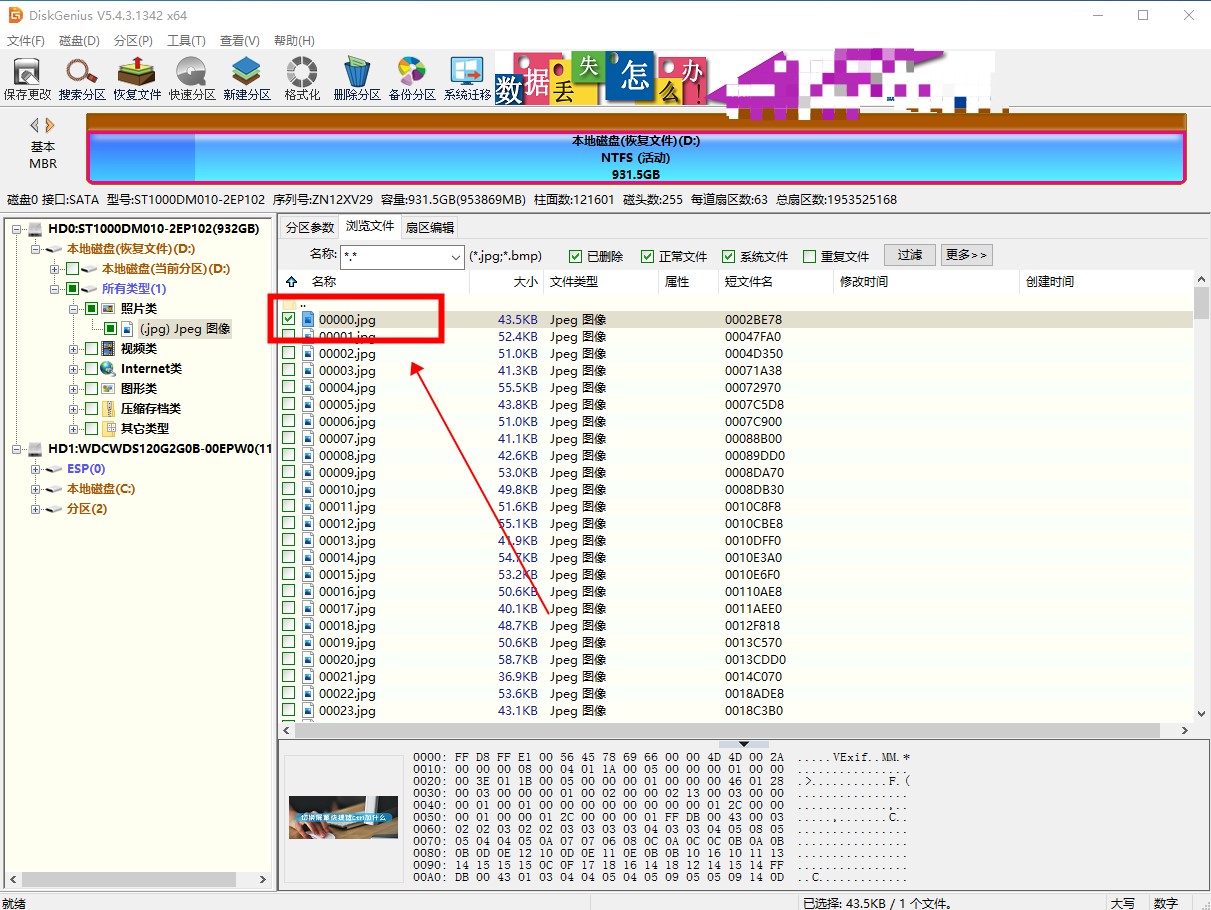The height and width of the screenshot is (910, 1211).
Task: Expand the 本地磁盘(C:) partition node
Action: [36, 489]
